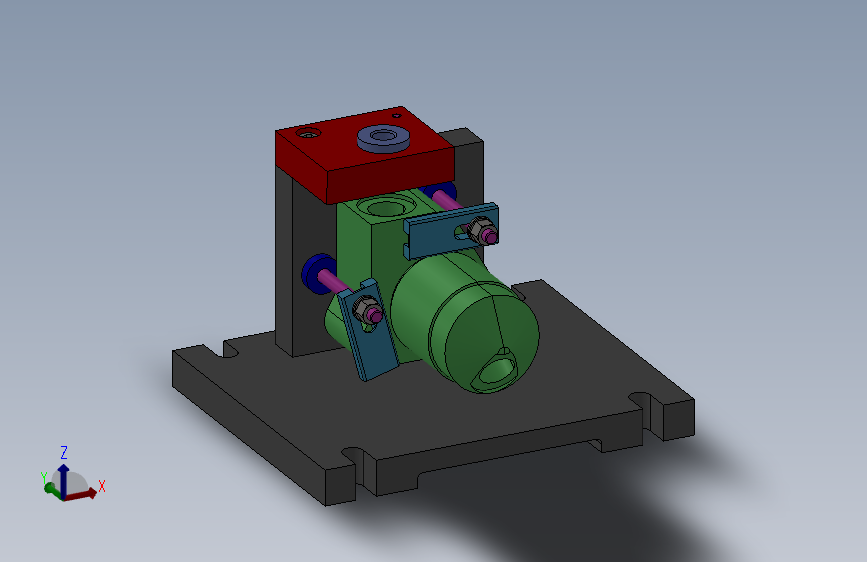
Task: Select the hex nut on the upper clamp
Action: pyautogui.click(x=480, y=230)
